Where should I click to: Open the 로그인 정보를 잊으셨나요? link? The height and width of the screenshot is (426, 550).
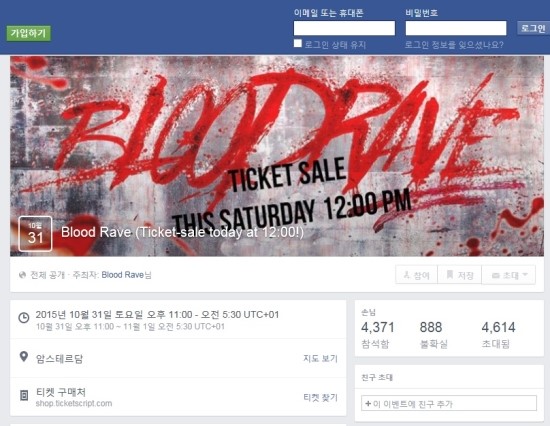tap(454, 45)
